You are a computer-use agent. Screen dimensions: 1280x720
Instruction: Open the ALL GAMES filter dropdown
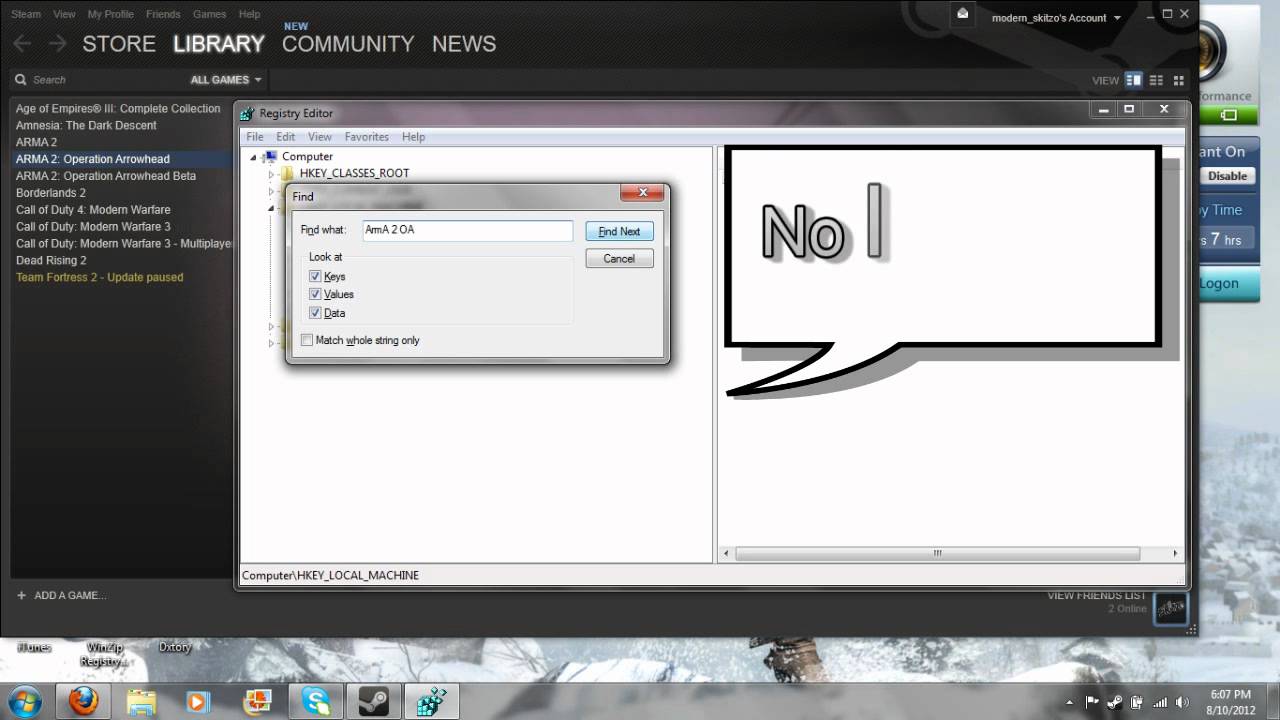[226, 80]
